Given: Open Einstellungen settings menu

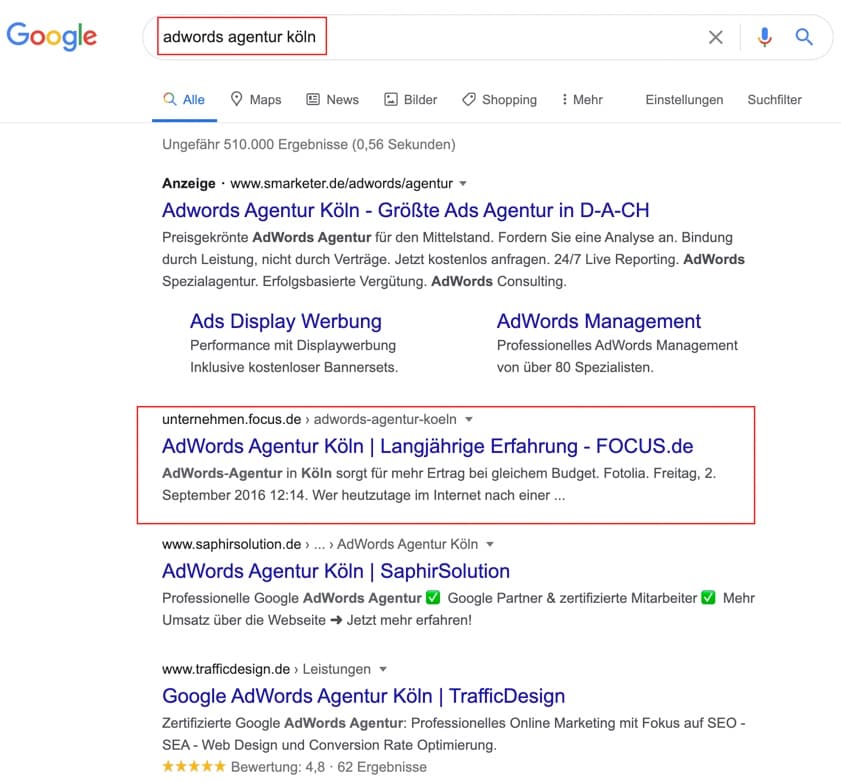Looking at the screenshot, I should pyautogui.click(x=684, y=100).
